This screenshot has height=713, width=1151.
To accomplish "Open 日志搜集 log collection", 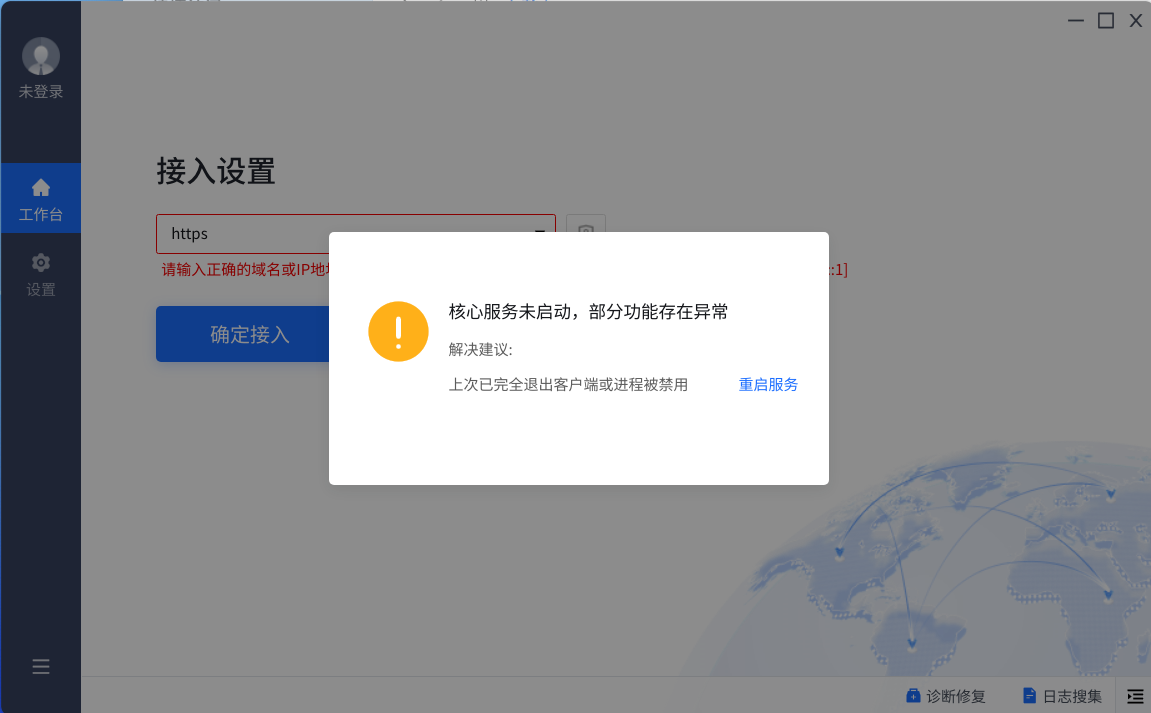I will [x=1062, y=696].
